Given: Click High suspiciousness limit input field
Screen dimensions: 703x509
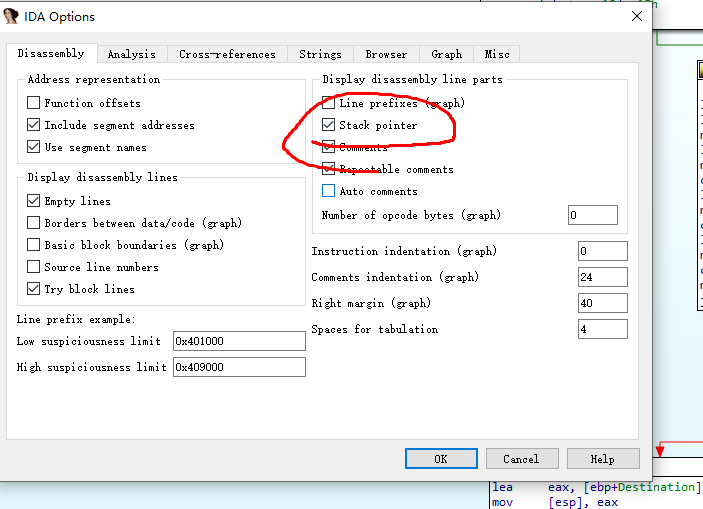Looking at the screenshot, I should [x=239, y=367].
